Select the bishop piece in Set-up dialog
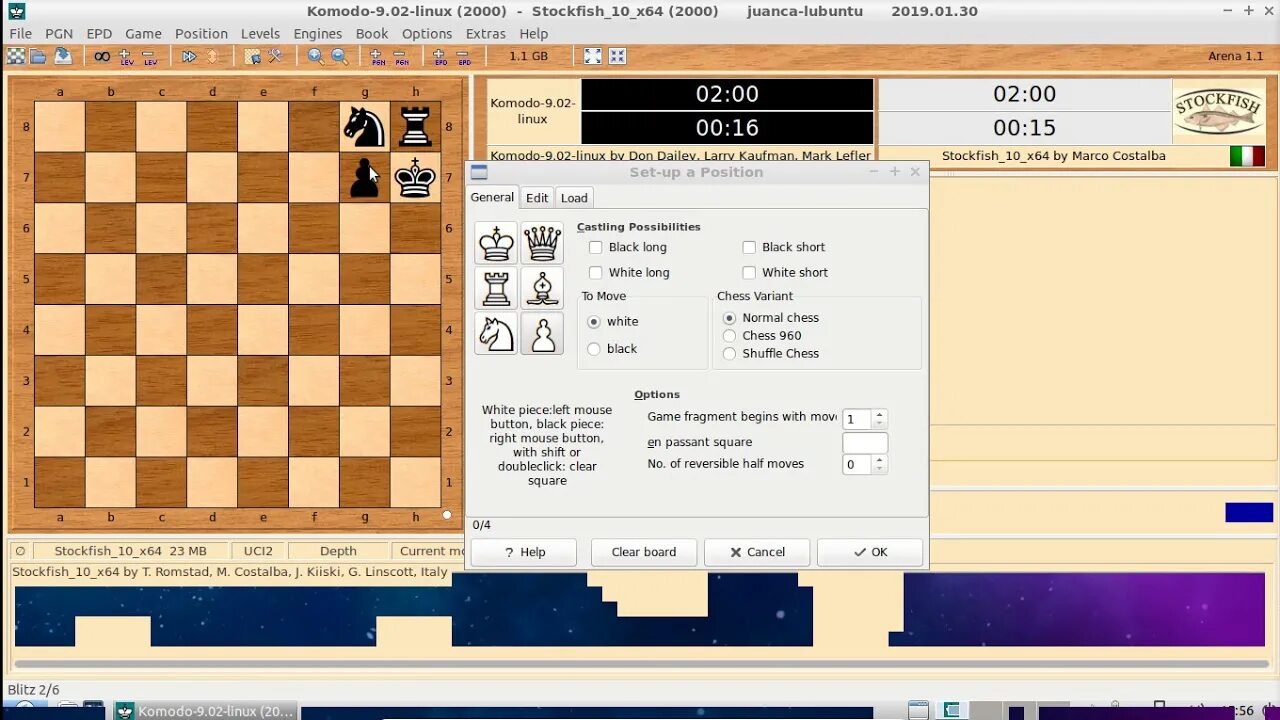The width and height of the screenshot is (1280, 720). tap(542, 288)
